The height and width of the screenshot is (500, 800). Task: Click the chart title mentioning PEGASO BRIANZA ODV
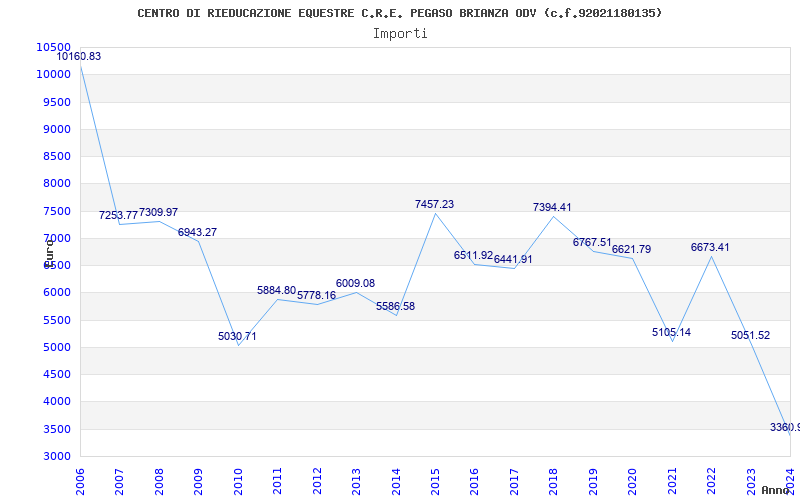coord(399,13)
